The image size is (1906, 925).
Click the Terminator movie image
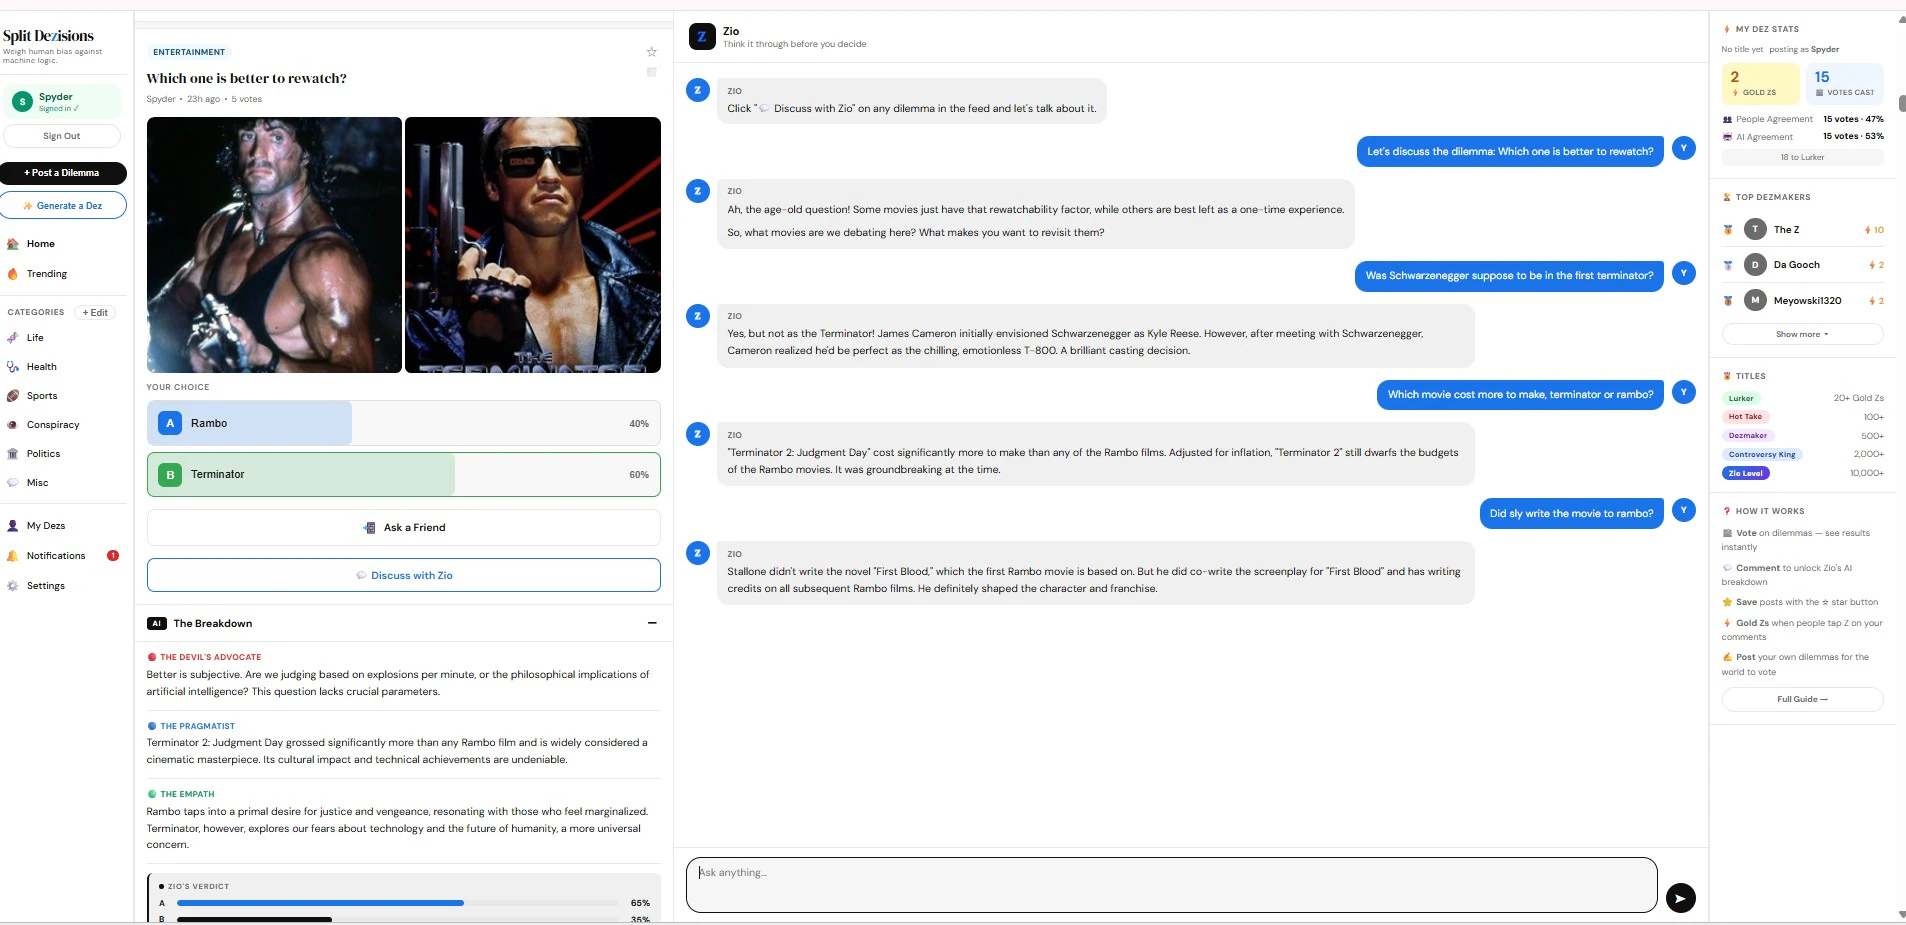[533, 245]
